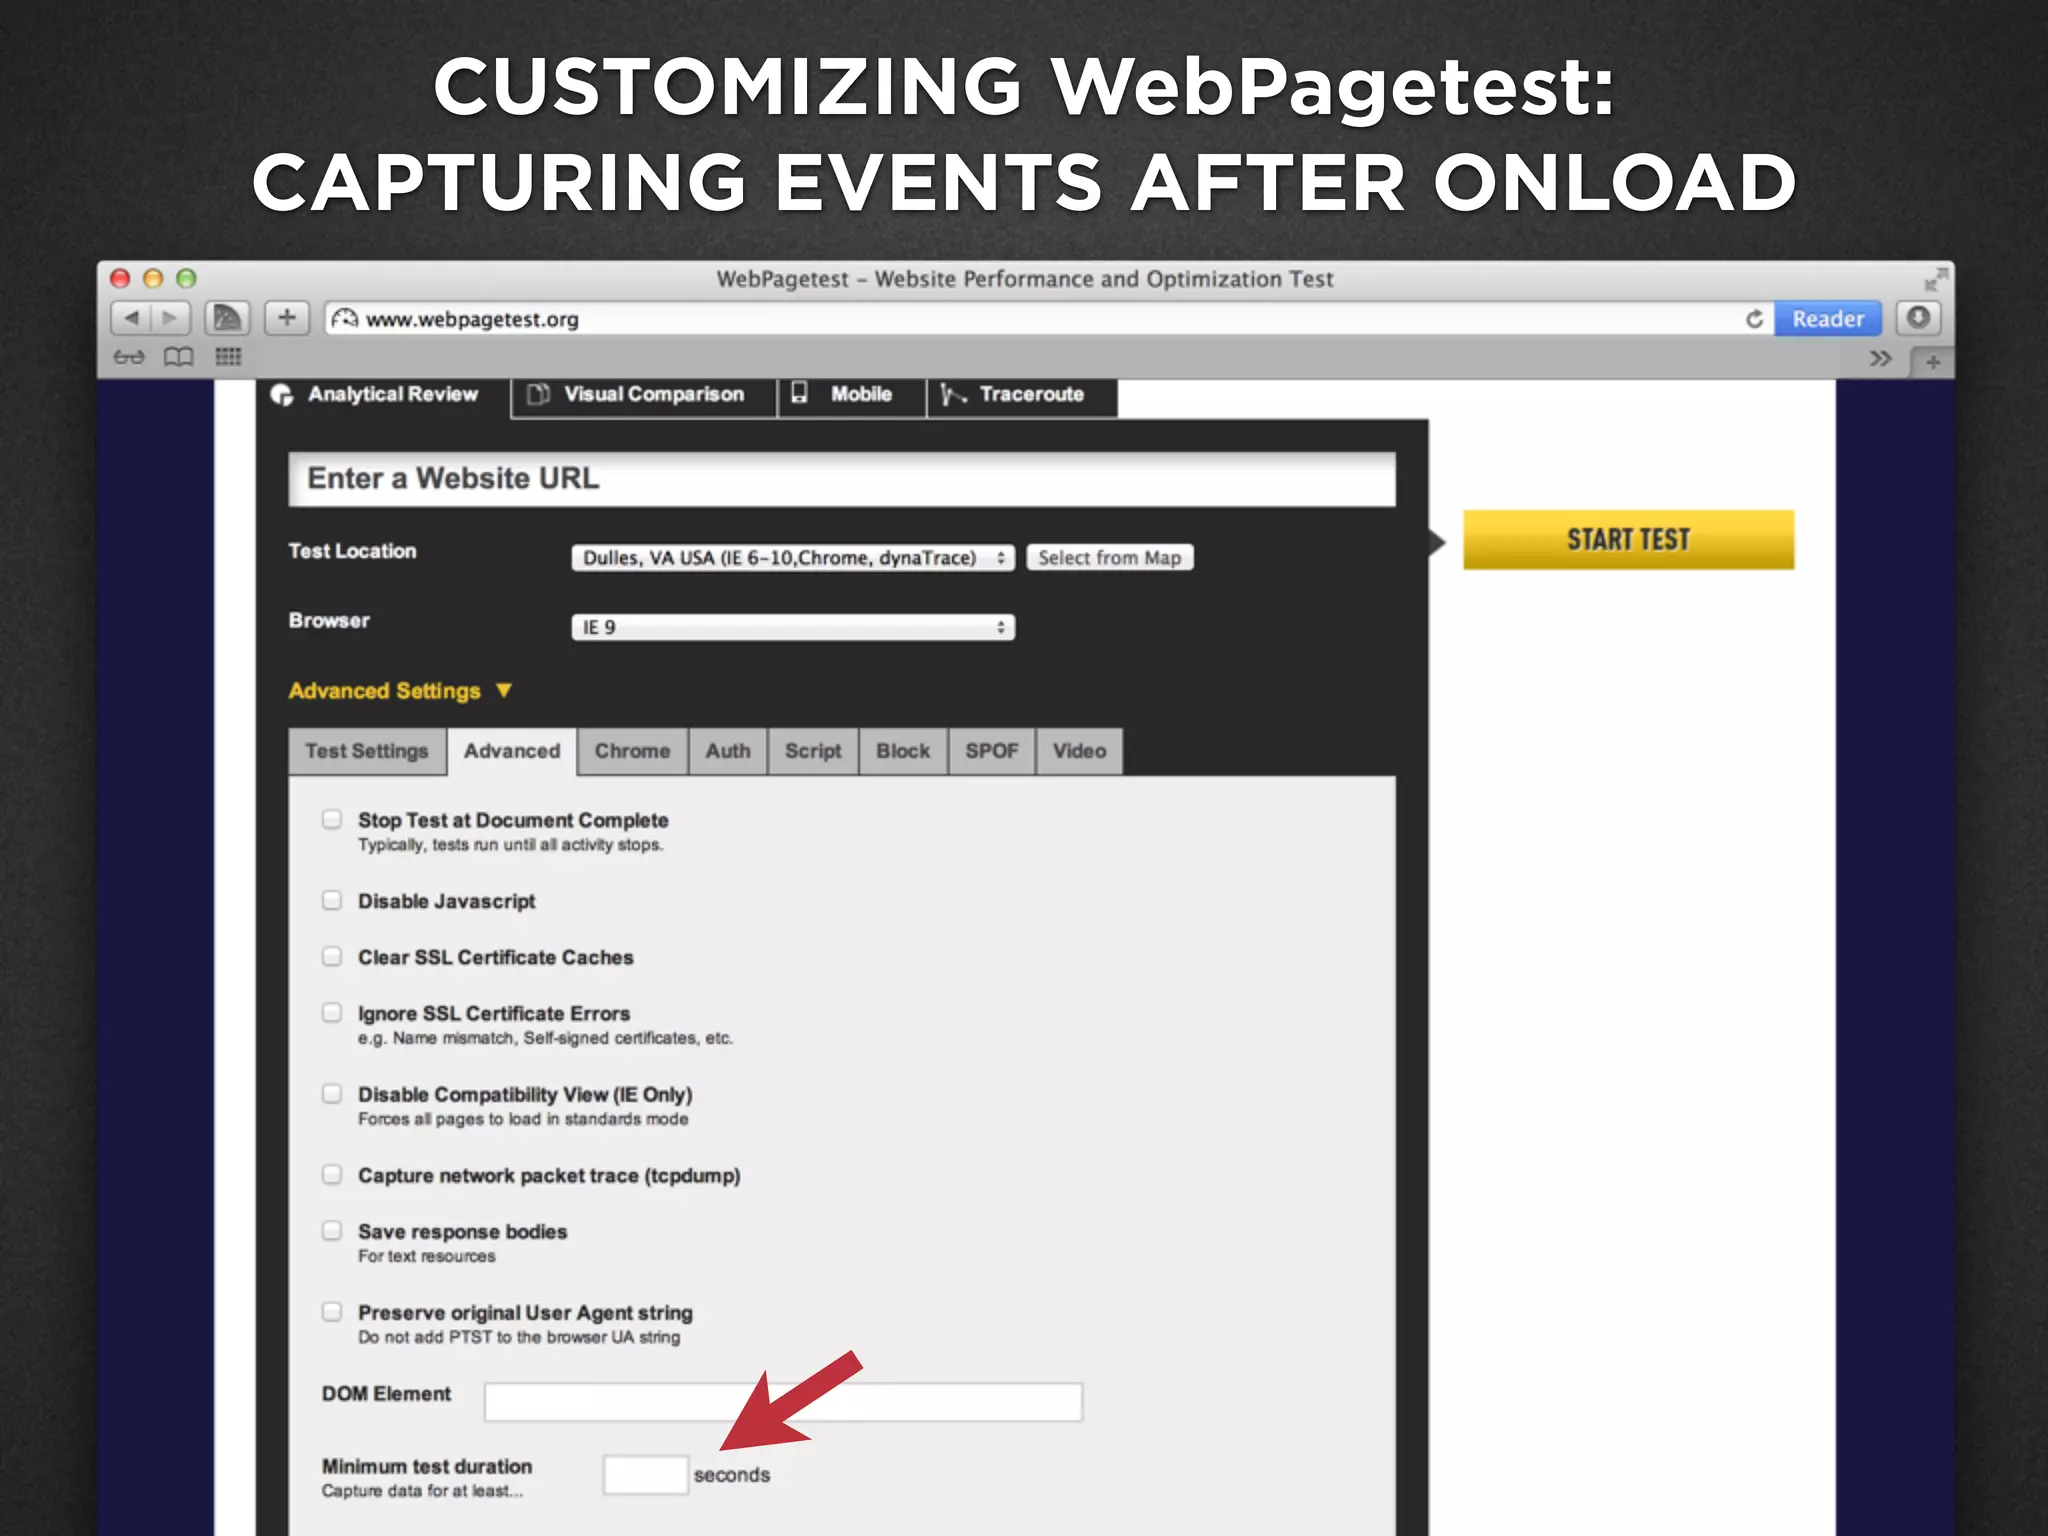Click the site favicon in the address bar
Image resolution: width=2048 pixels, height=1536 pixels.
click(x=344, y=319)
